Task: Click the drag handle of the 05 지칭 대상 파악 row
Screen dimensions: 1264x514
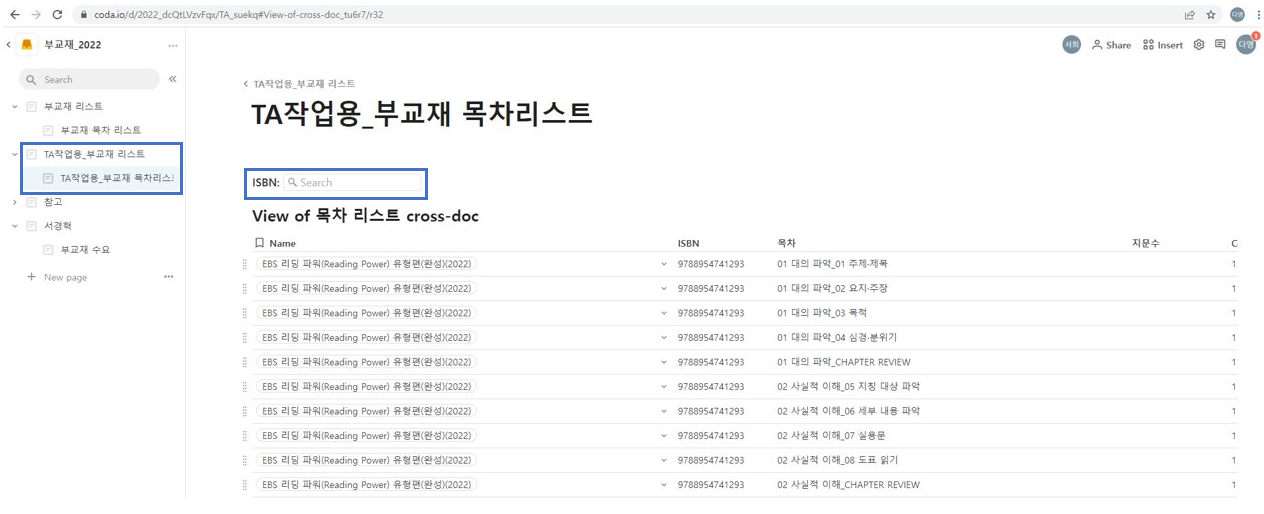Action: click(x=244, y=386)
